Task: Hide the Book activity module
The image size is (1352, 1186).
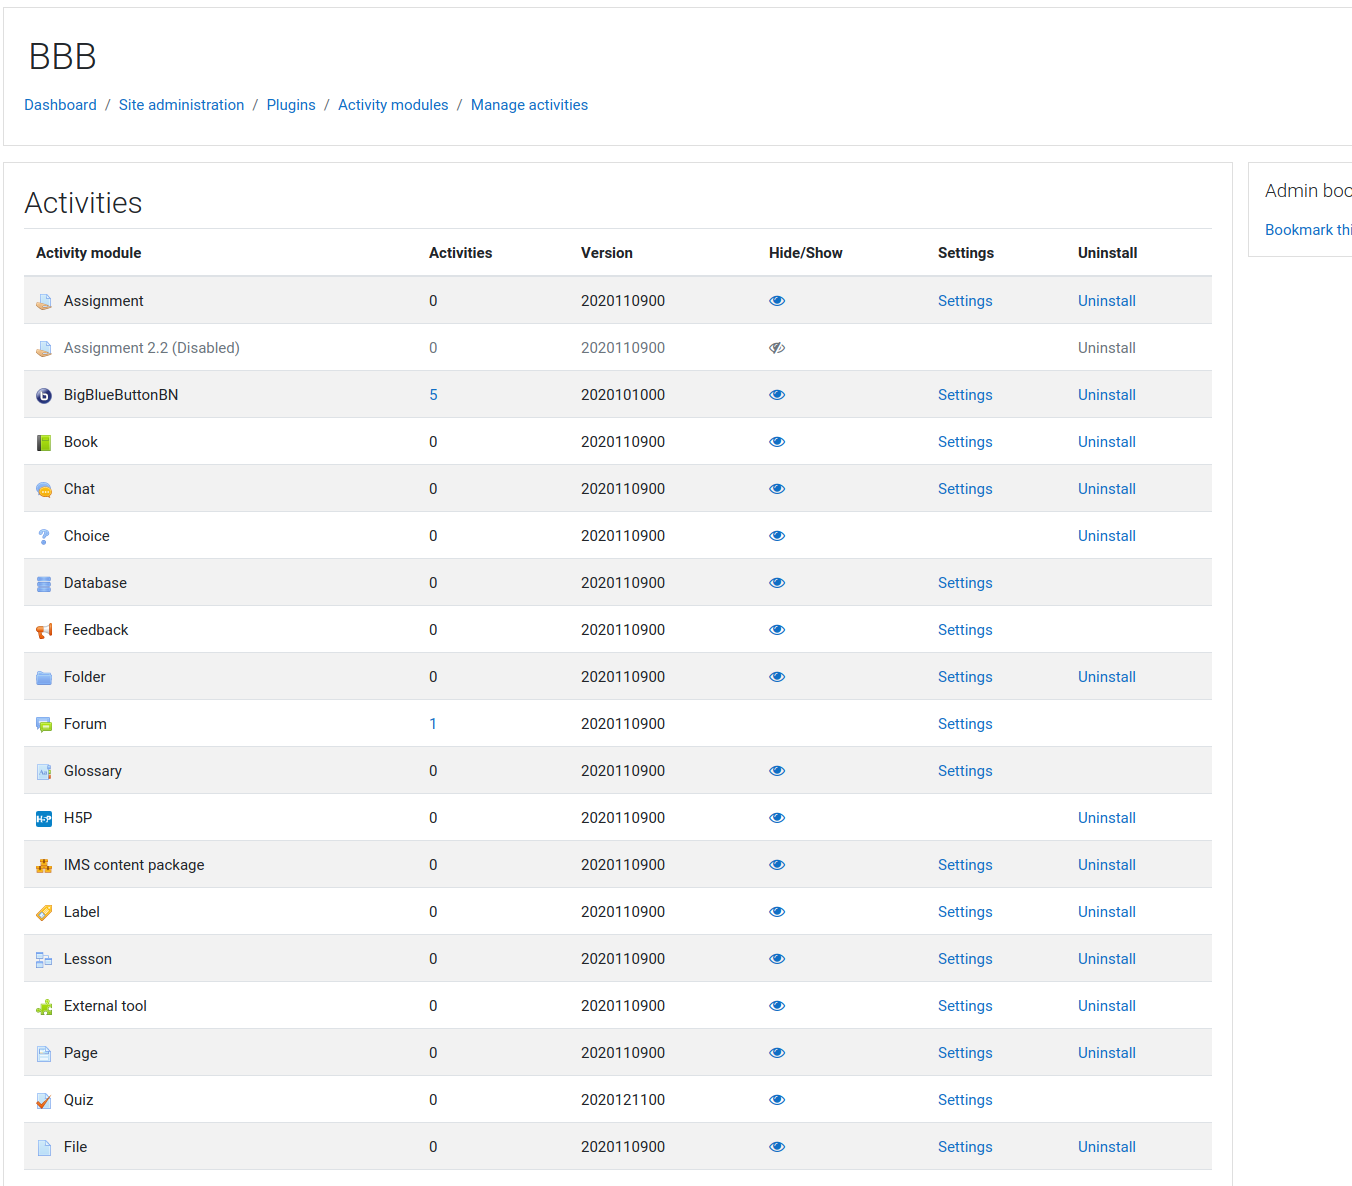Action: pyautogui.click(x=777, y=442)
